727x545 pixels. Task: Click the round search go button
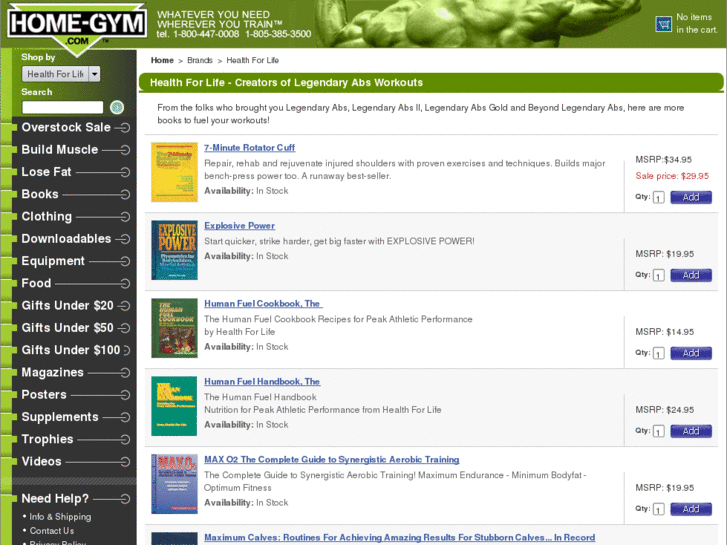(117, 107)
